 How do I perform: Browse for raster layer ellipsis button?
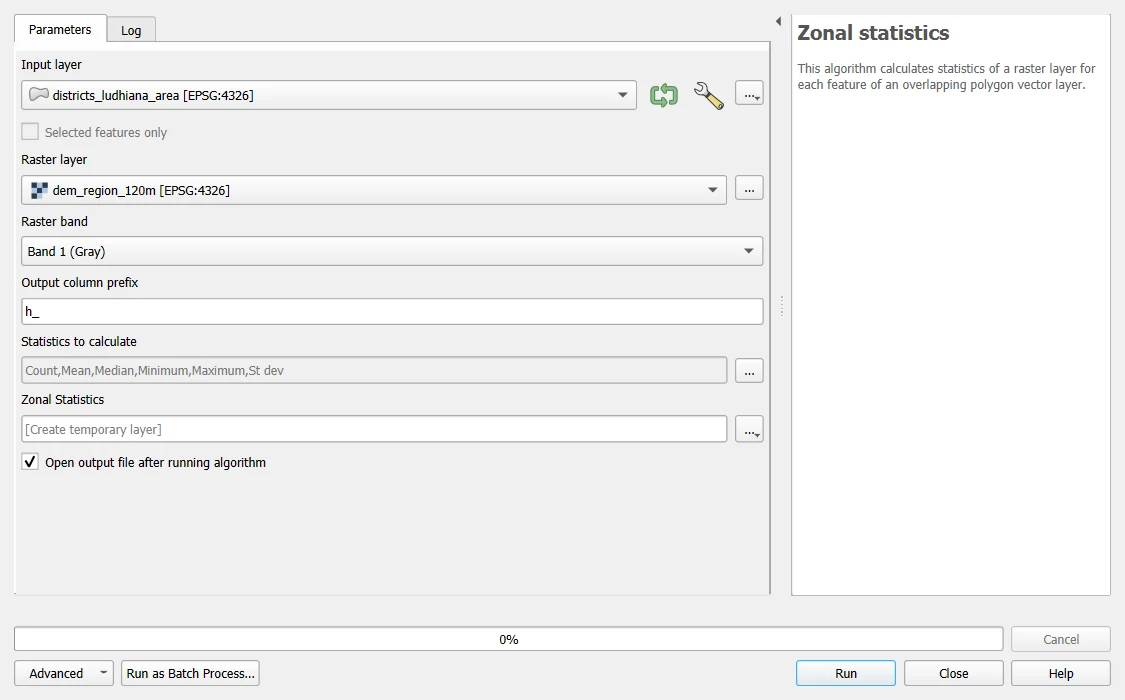[749, 189]
